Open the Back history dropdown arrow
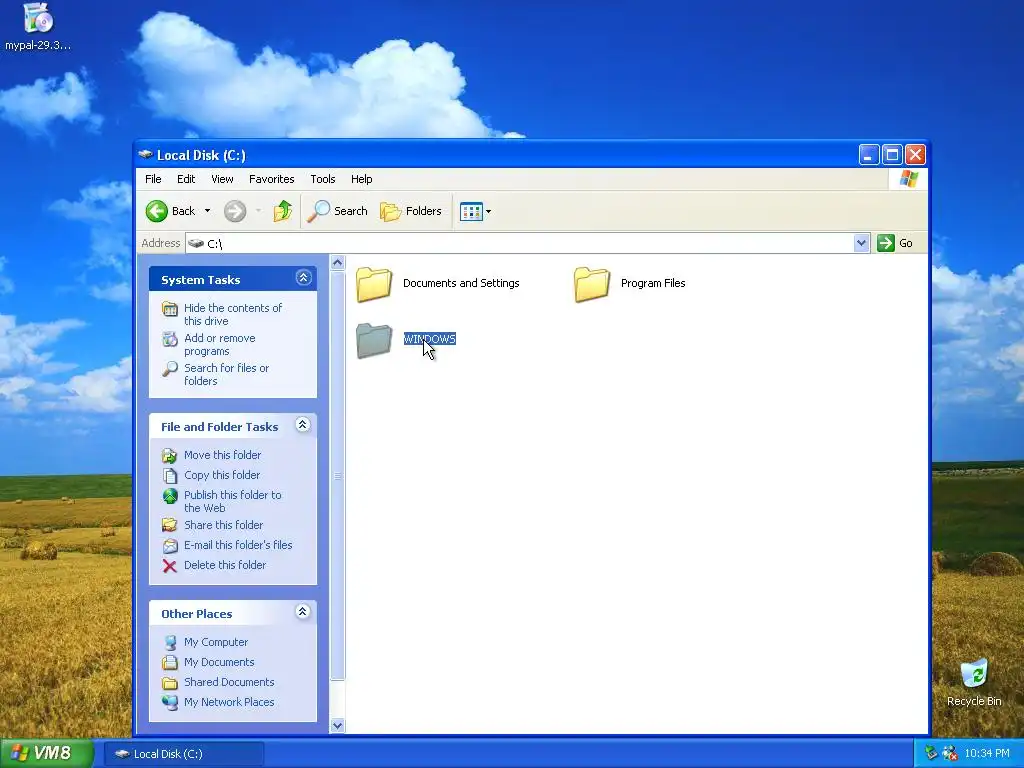 point(207,211)
